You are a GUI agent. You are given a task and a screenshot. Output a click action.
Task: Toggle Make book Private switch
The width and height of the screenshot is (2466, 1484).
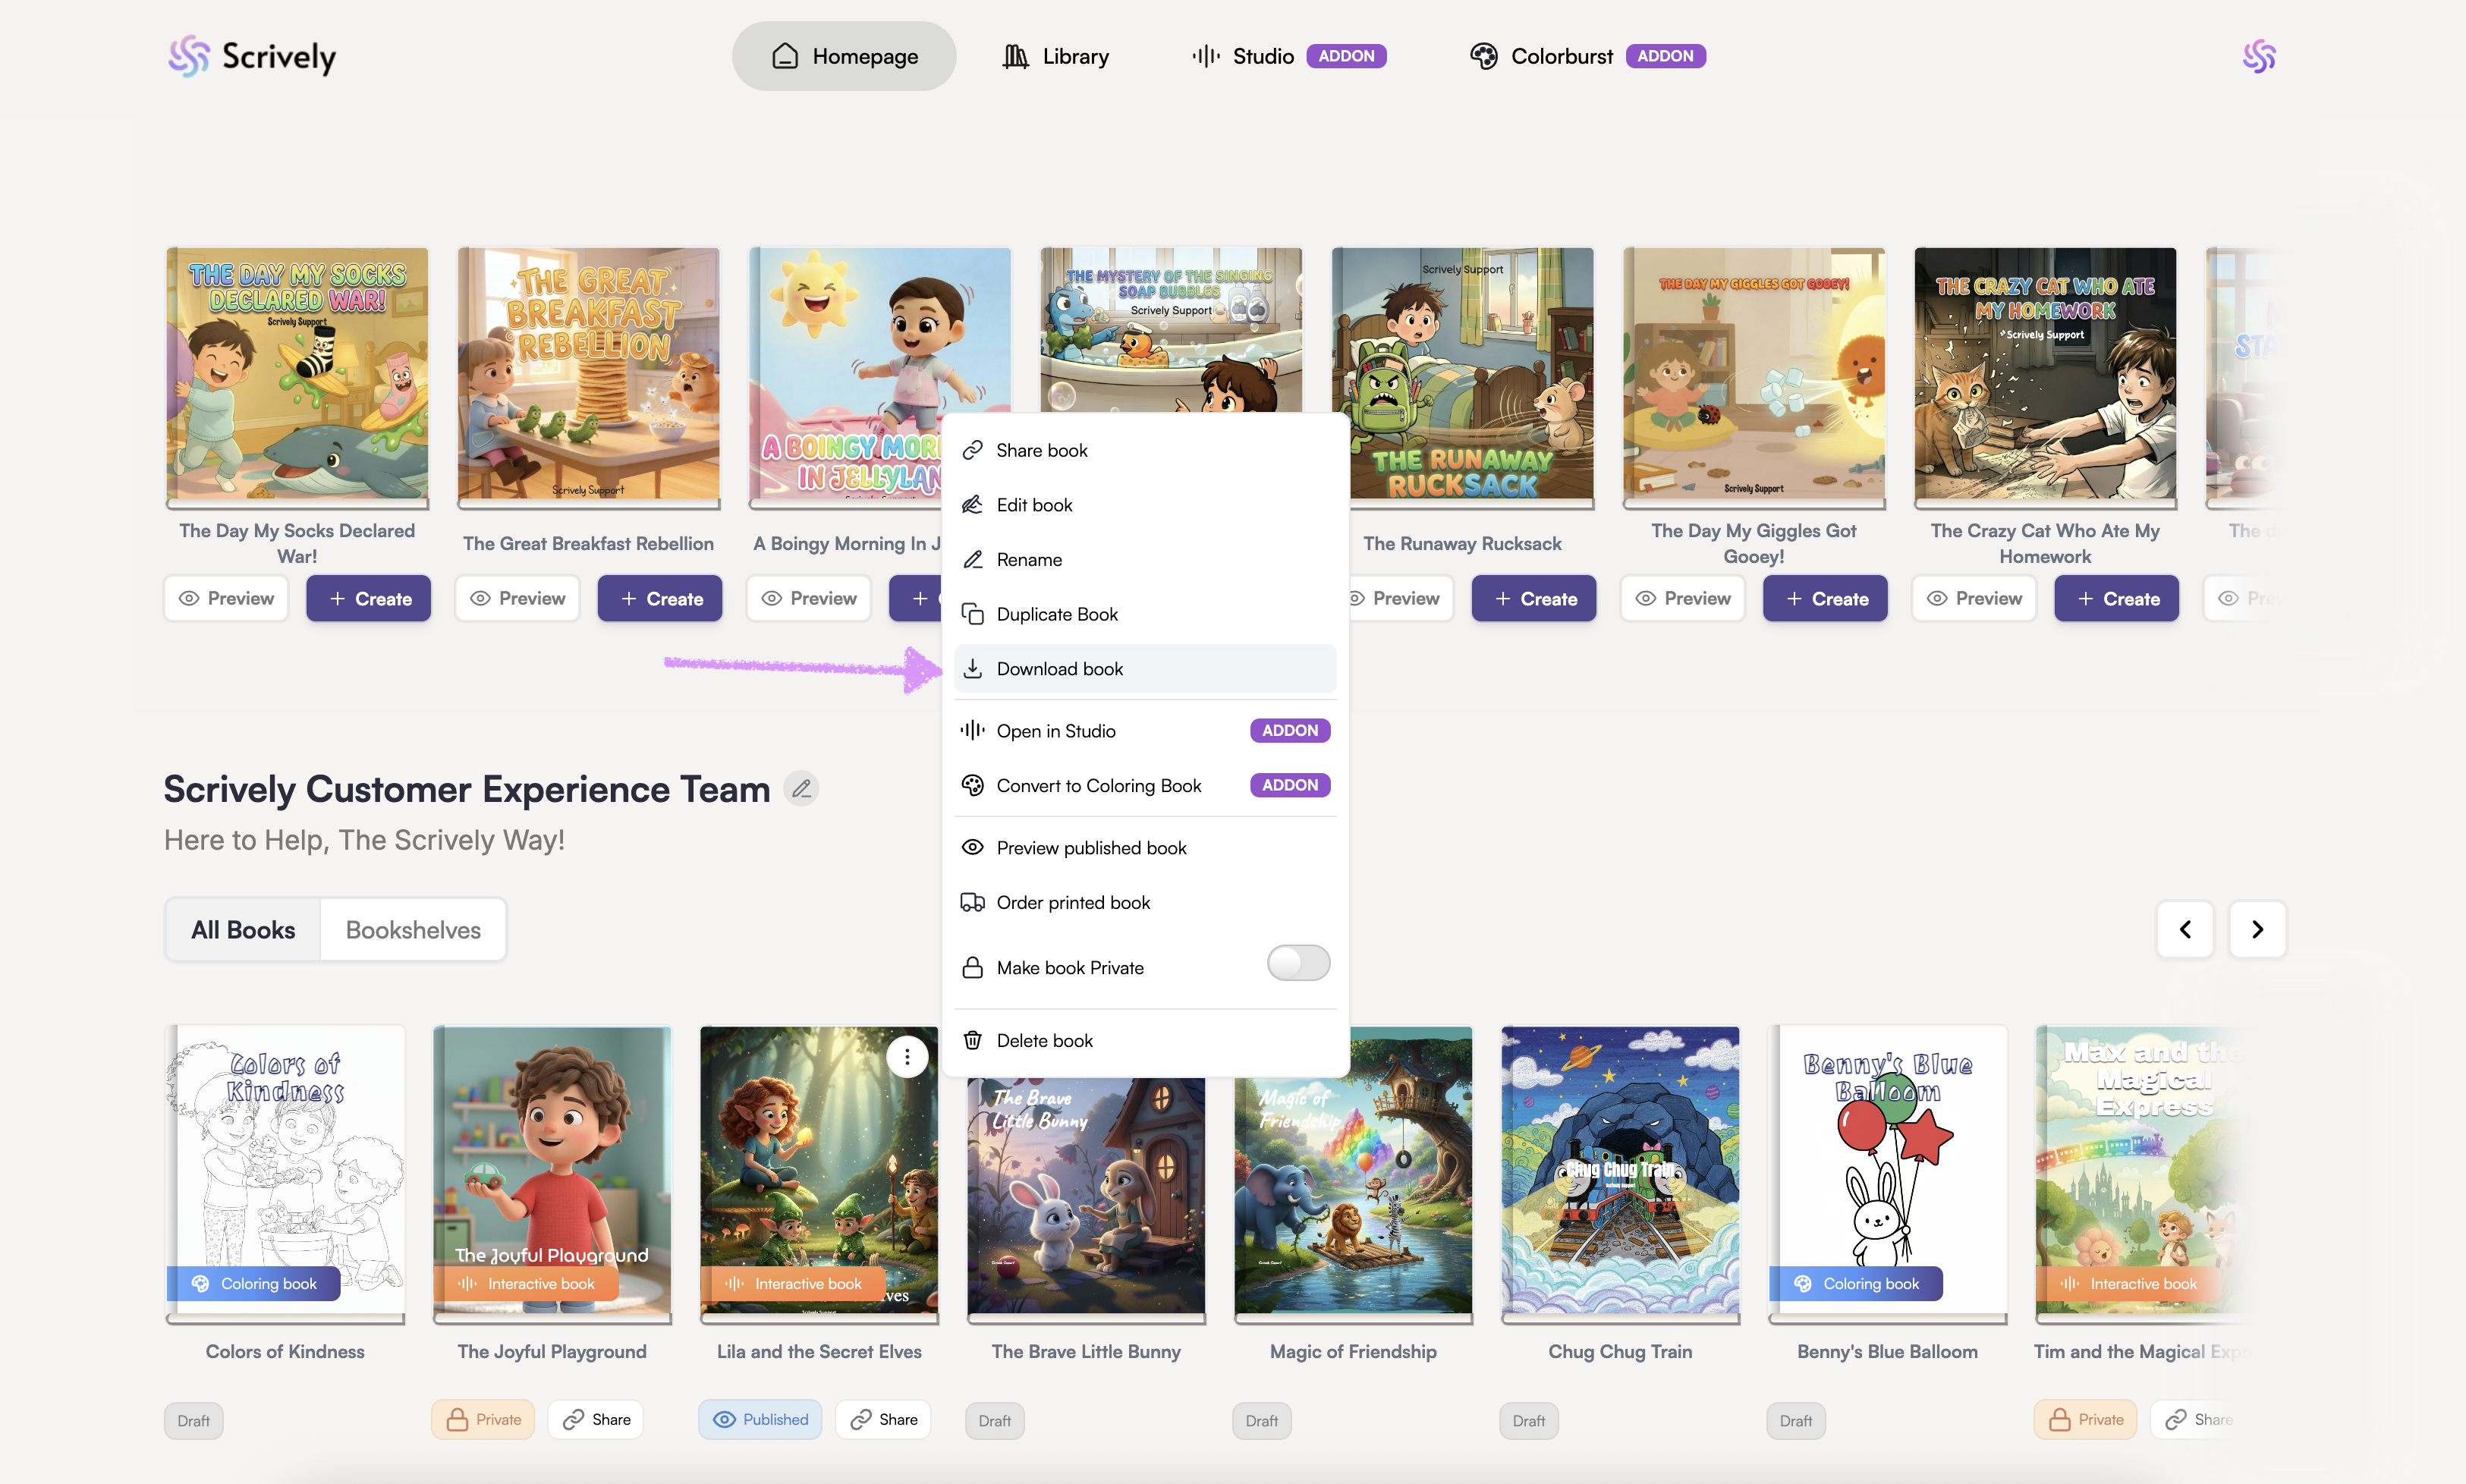click(x=1297, y=963)
